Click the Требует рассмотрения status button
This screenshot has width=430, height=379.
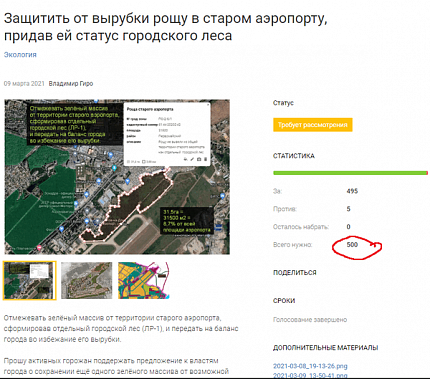point(313,125)
